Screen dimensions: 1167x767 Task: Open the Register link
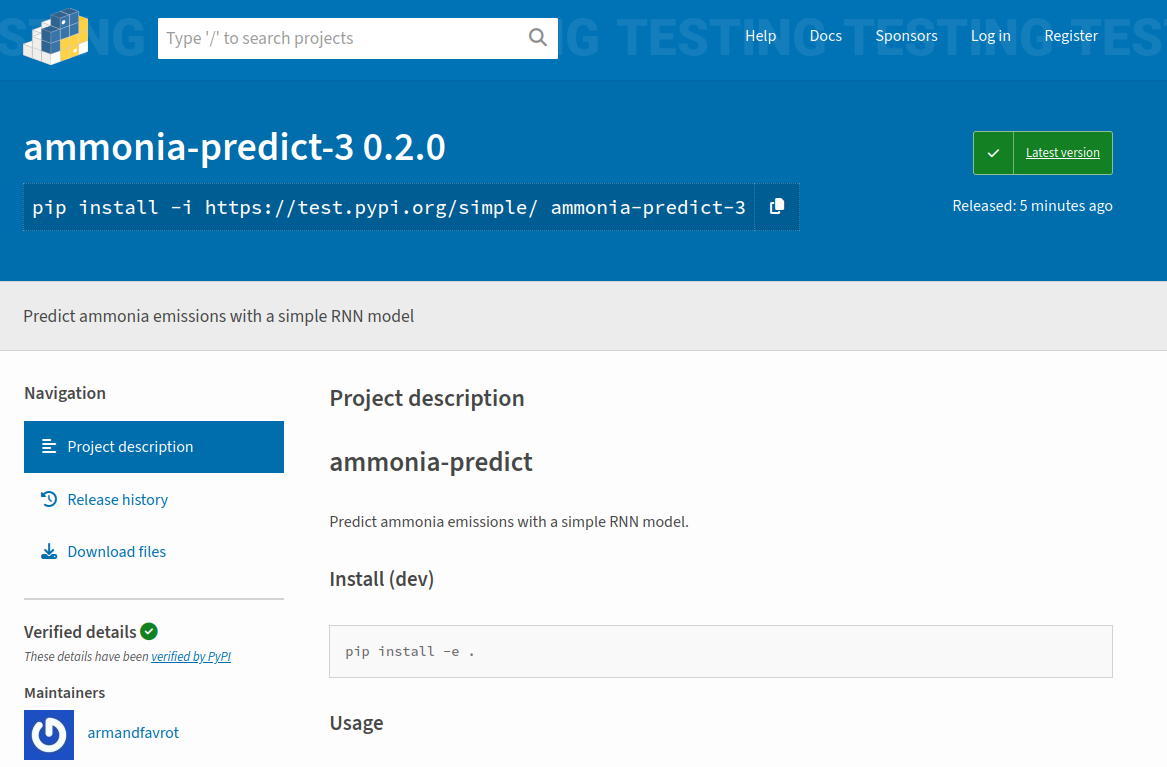(x=1071, y=36)
